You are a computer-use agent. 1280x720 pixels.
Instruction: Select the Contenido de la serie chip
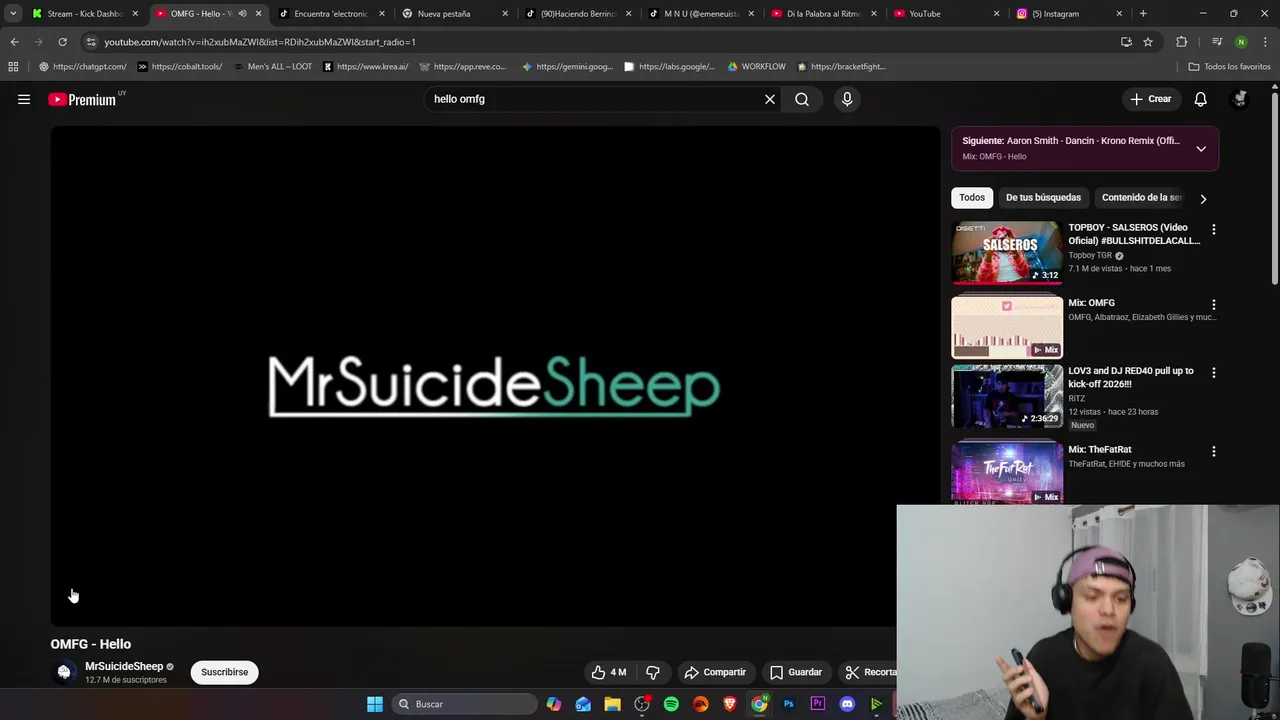click(x=1142, y=198)
